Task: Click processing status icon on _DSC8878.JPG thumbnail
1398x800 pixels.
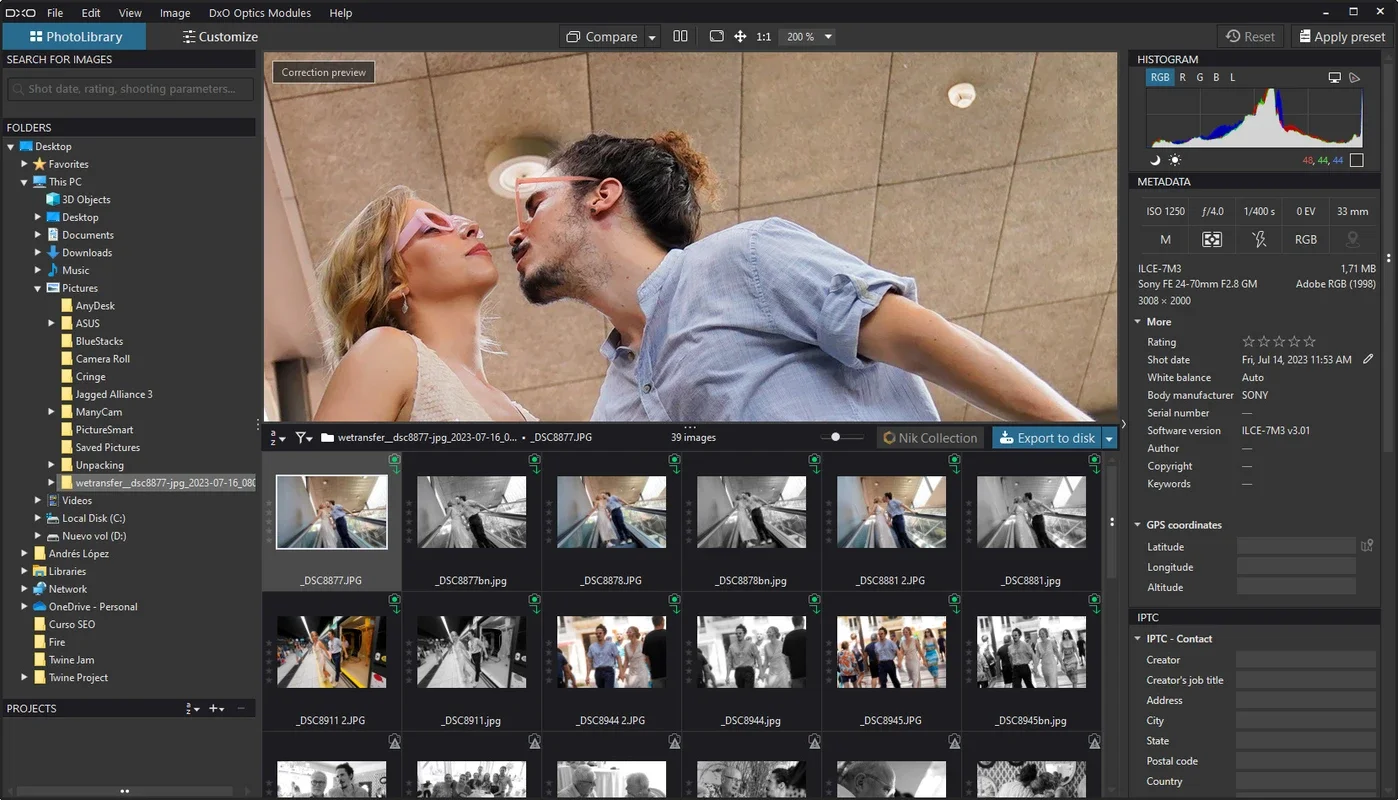Action: click(674, 463)
